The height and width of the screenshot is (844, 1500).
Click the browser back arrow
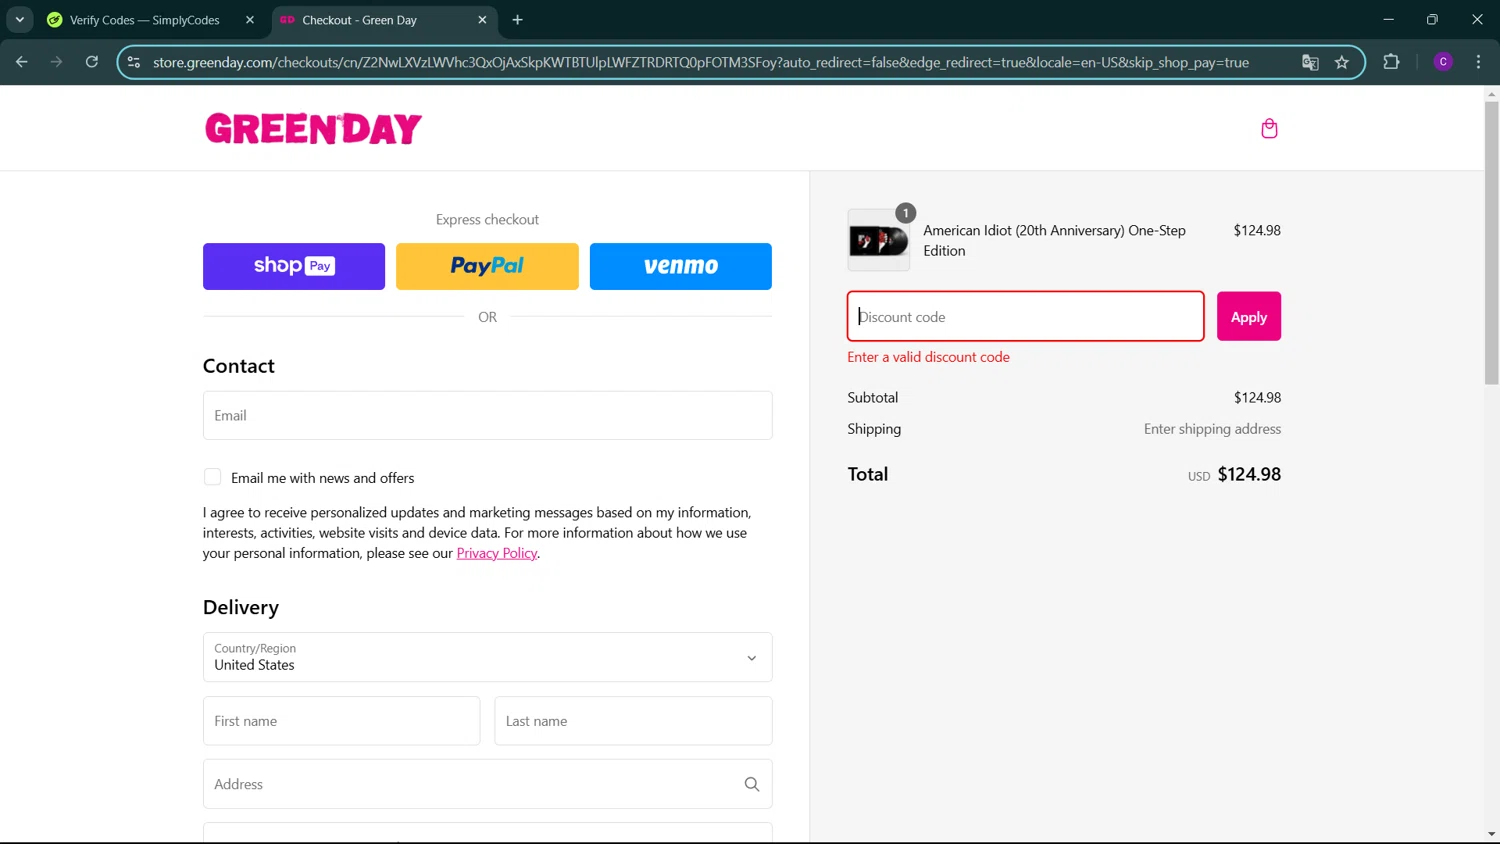pos(22,62)
